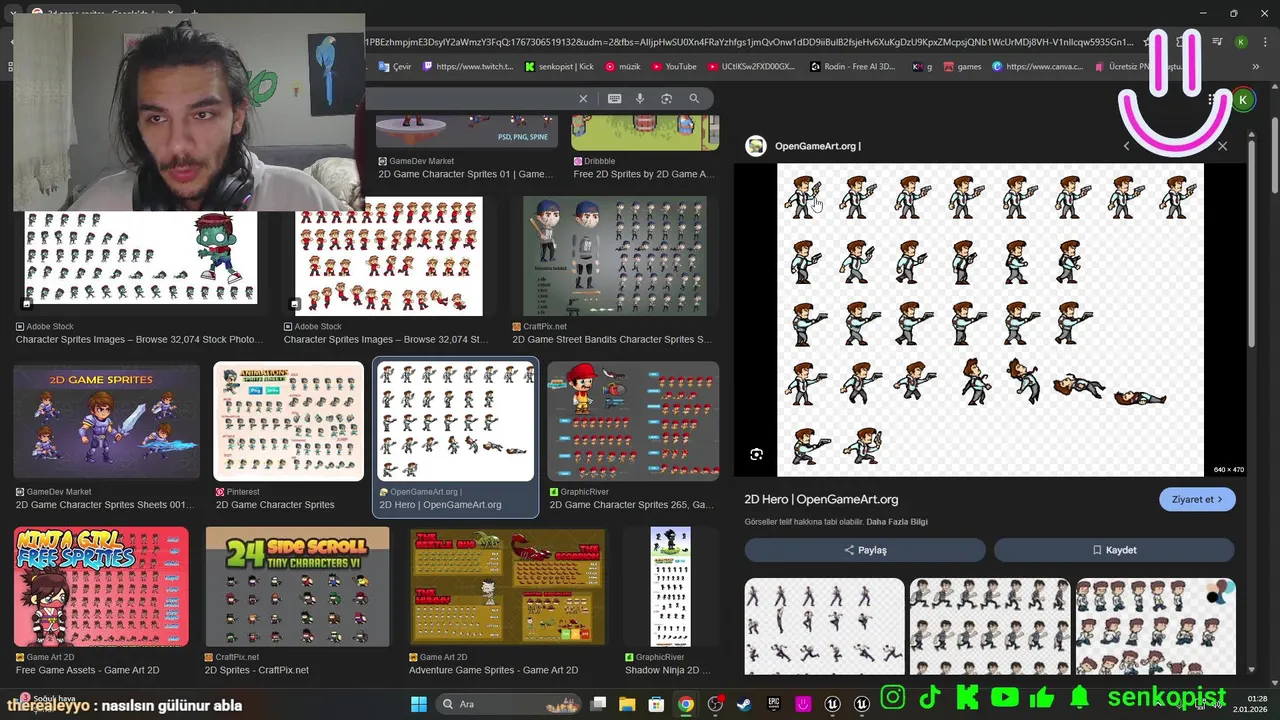1280x720 pixels.
Task: Open Task View on the taskbar
Action: [598, 704]
